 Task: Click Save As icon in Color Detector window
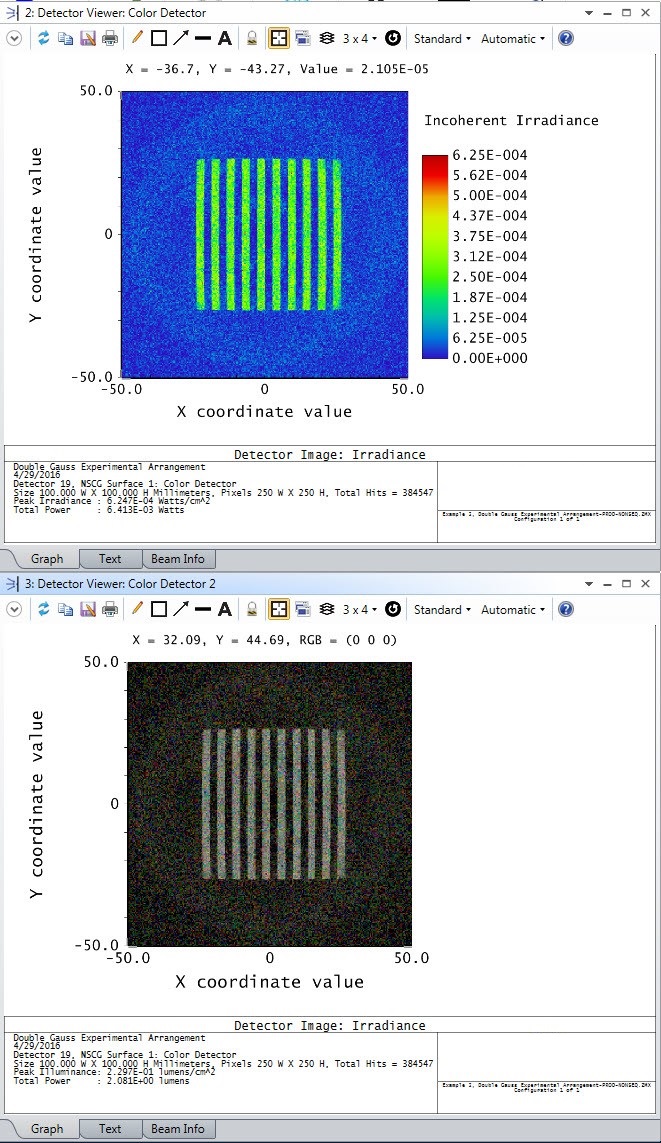tap(87, 39)
